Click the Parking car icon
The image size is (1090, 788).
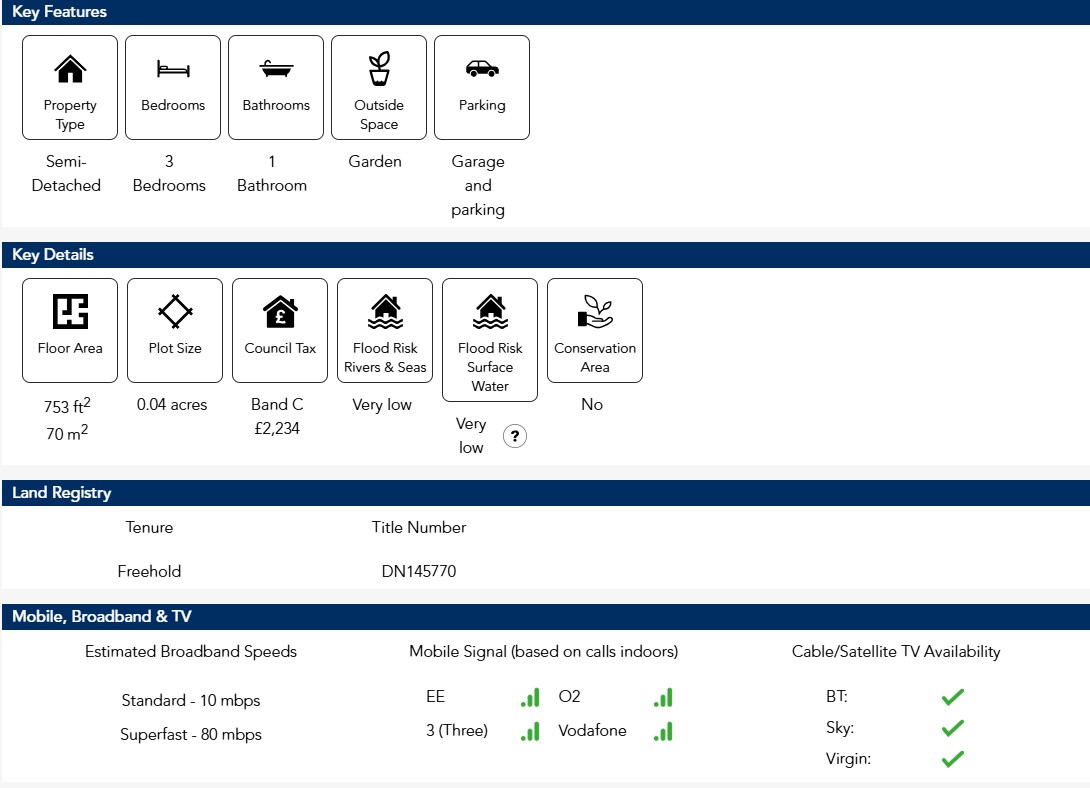[482, 69]
